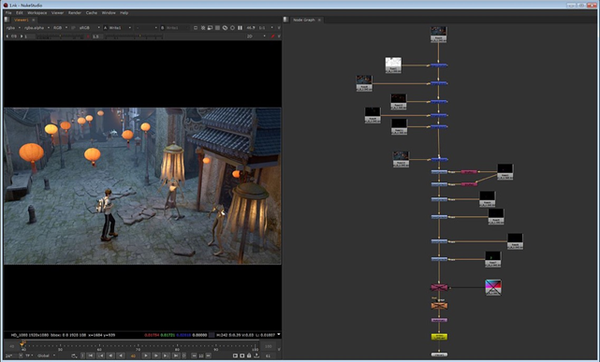Viewport: 600px width, 362px height.
Task: Step gain down with the left arrow
Action: [7, 36]
